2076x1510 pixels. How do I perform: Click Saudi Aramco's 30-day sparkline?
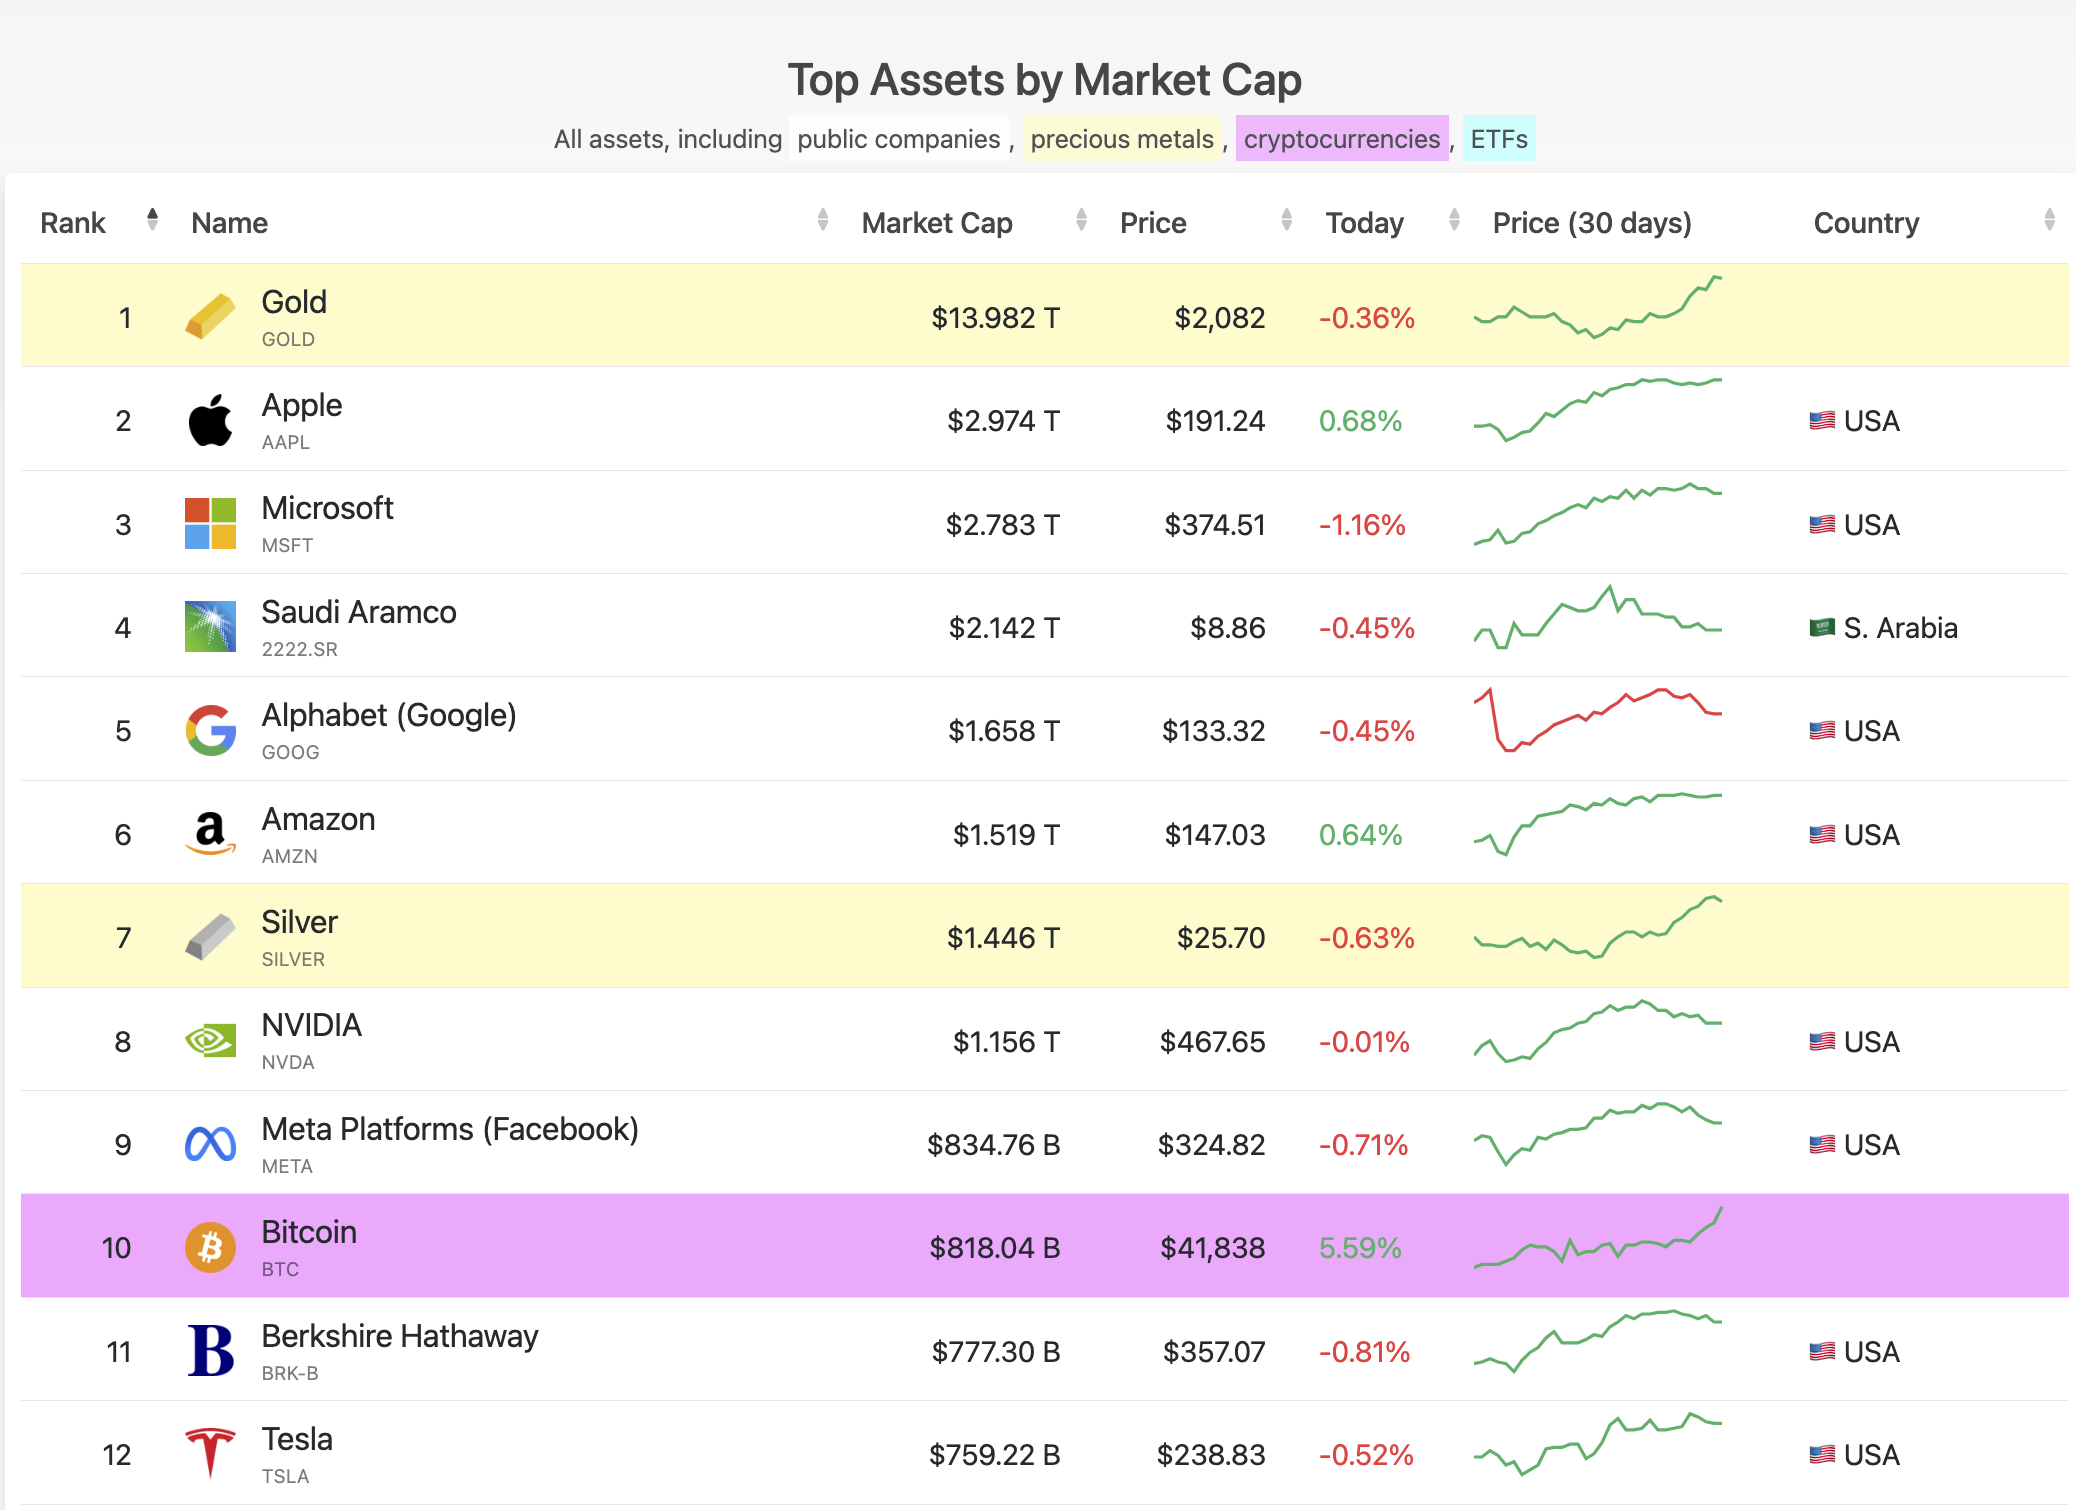[1597, 617]
